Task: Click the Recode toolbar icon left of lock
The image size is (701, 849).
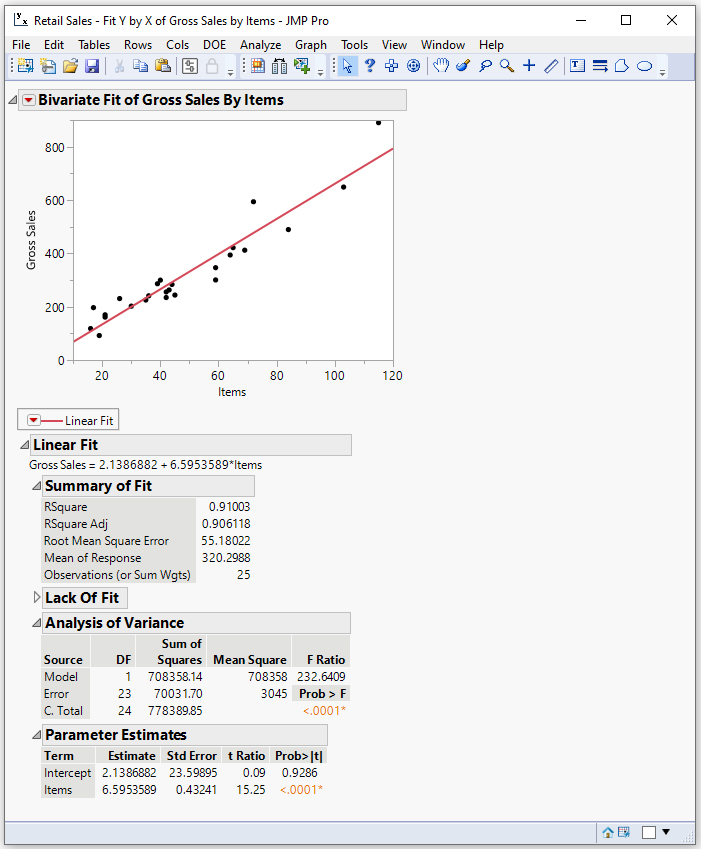Action: point(189,66)
